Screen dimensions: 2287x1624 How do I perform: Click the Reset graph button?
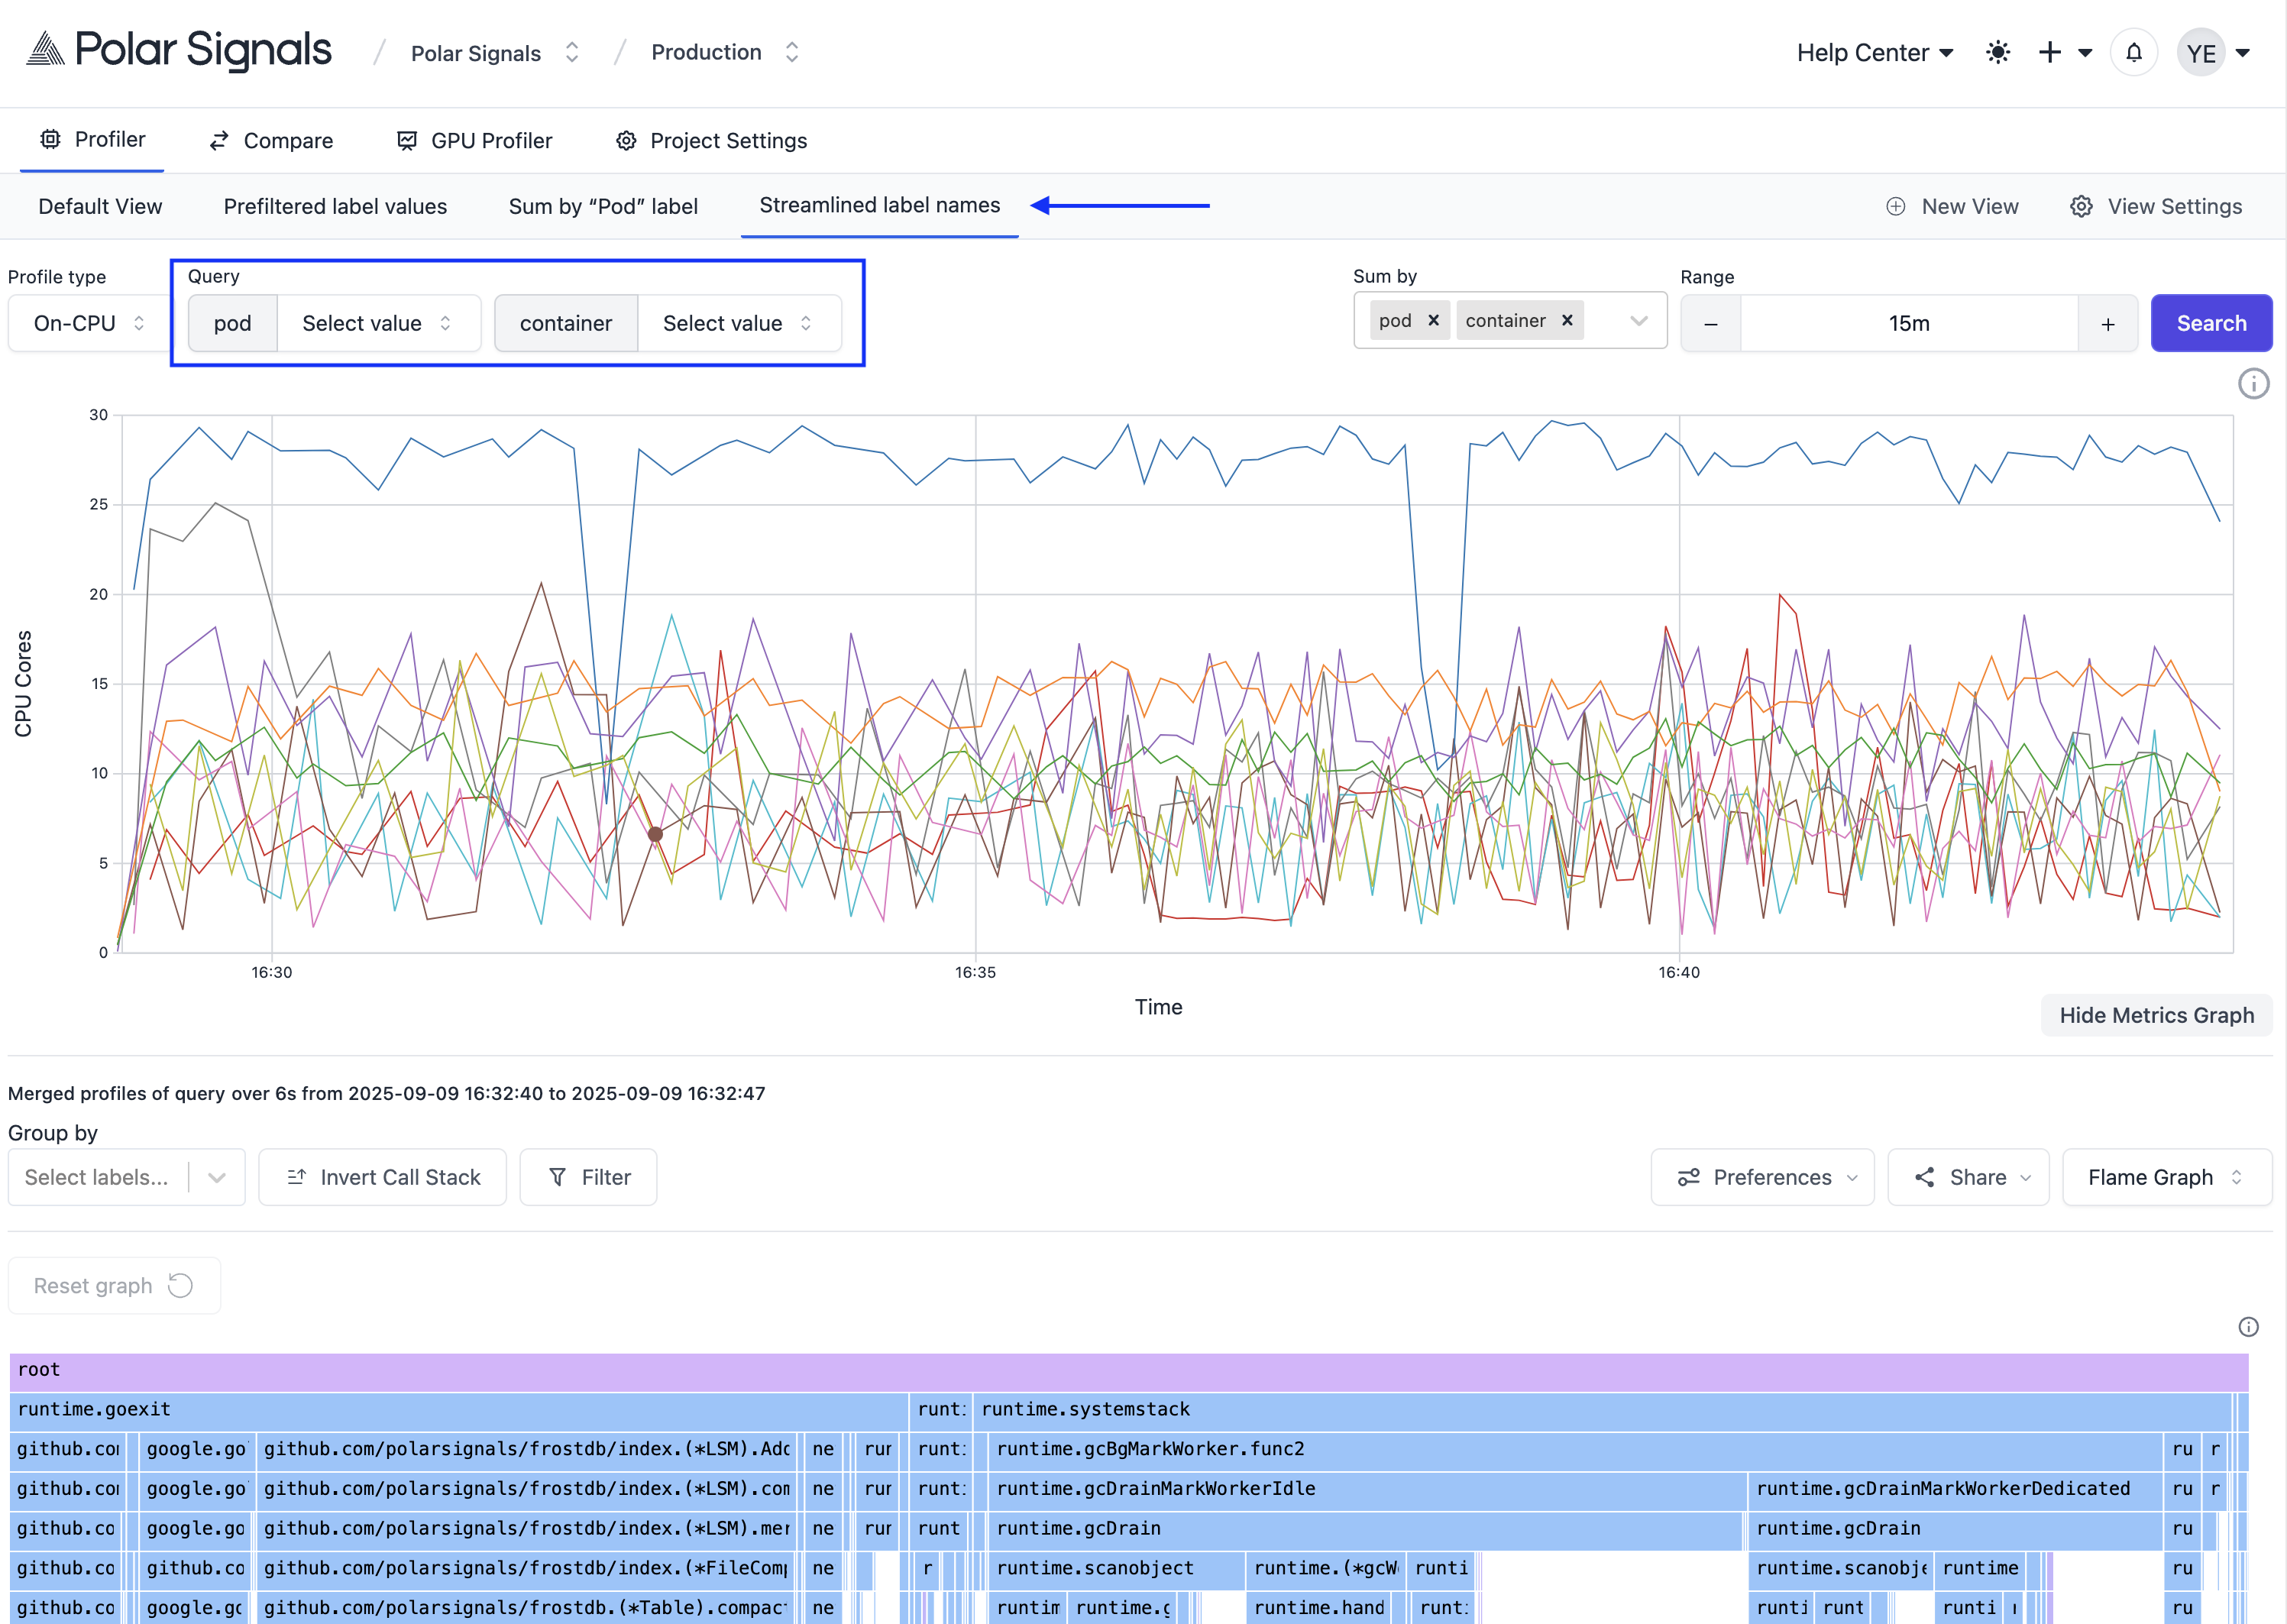coord(114,1286)
